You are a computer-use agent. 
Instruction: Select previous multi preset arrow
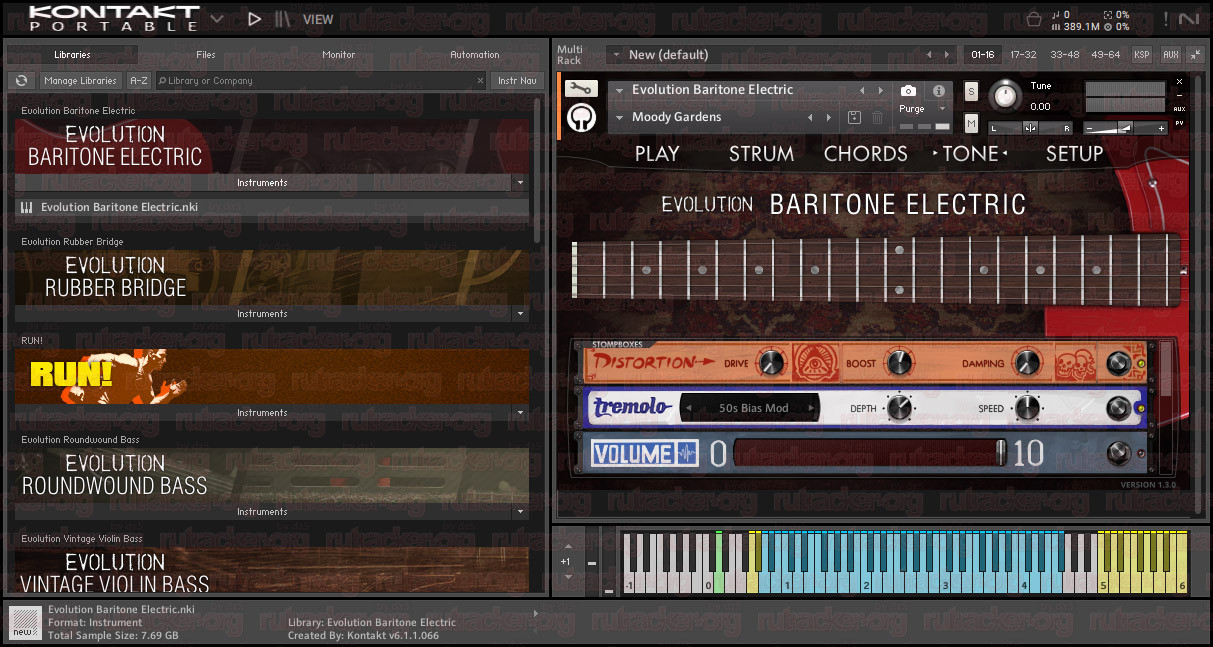pyautogui.click(x=929, y=55)
